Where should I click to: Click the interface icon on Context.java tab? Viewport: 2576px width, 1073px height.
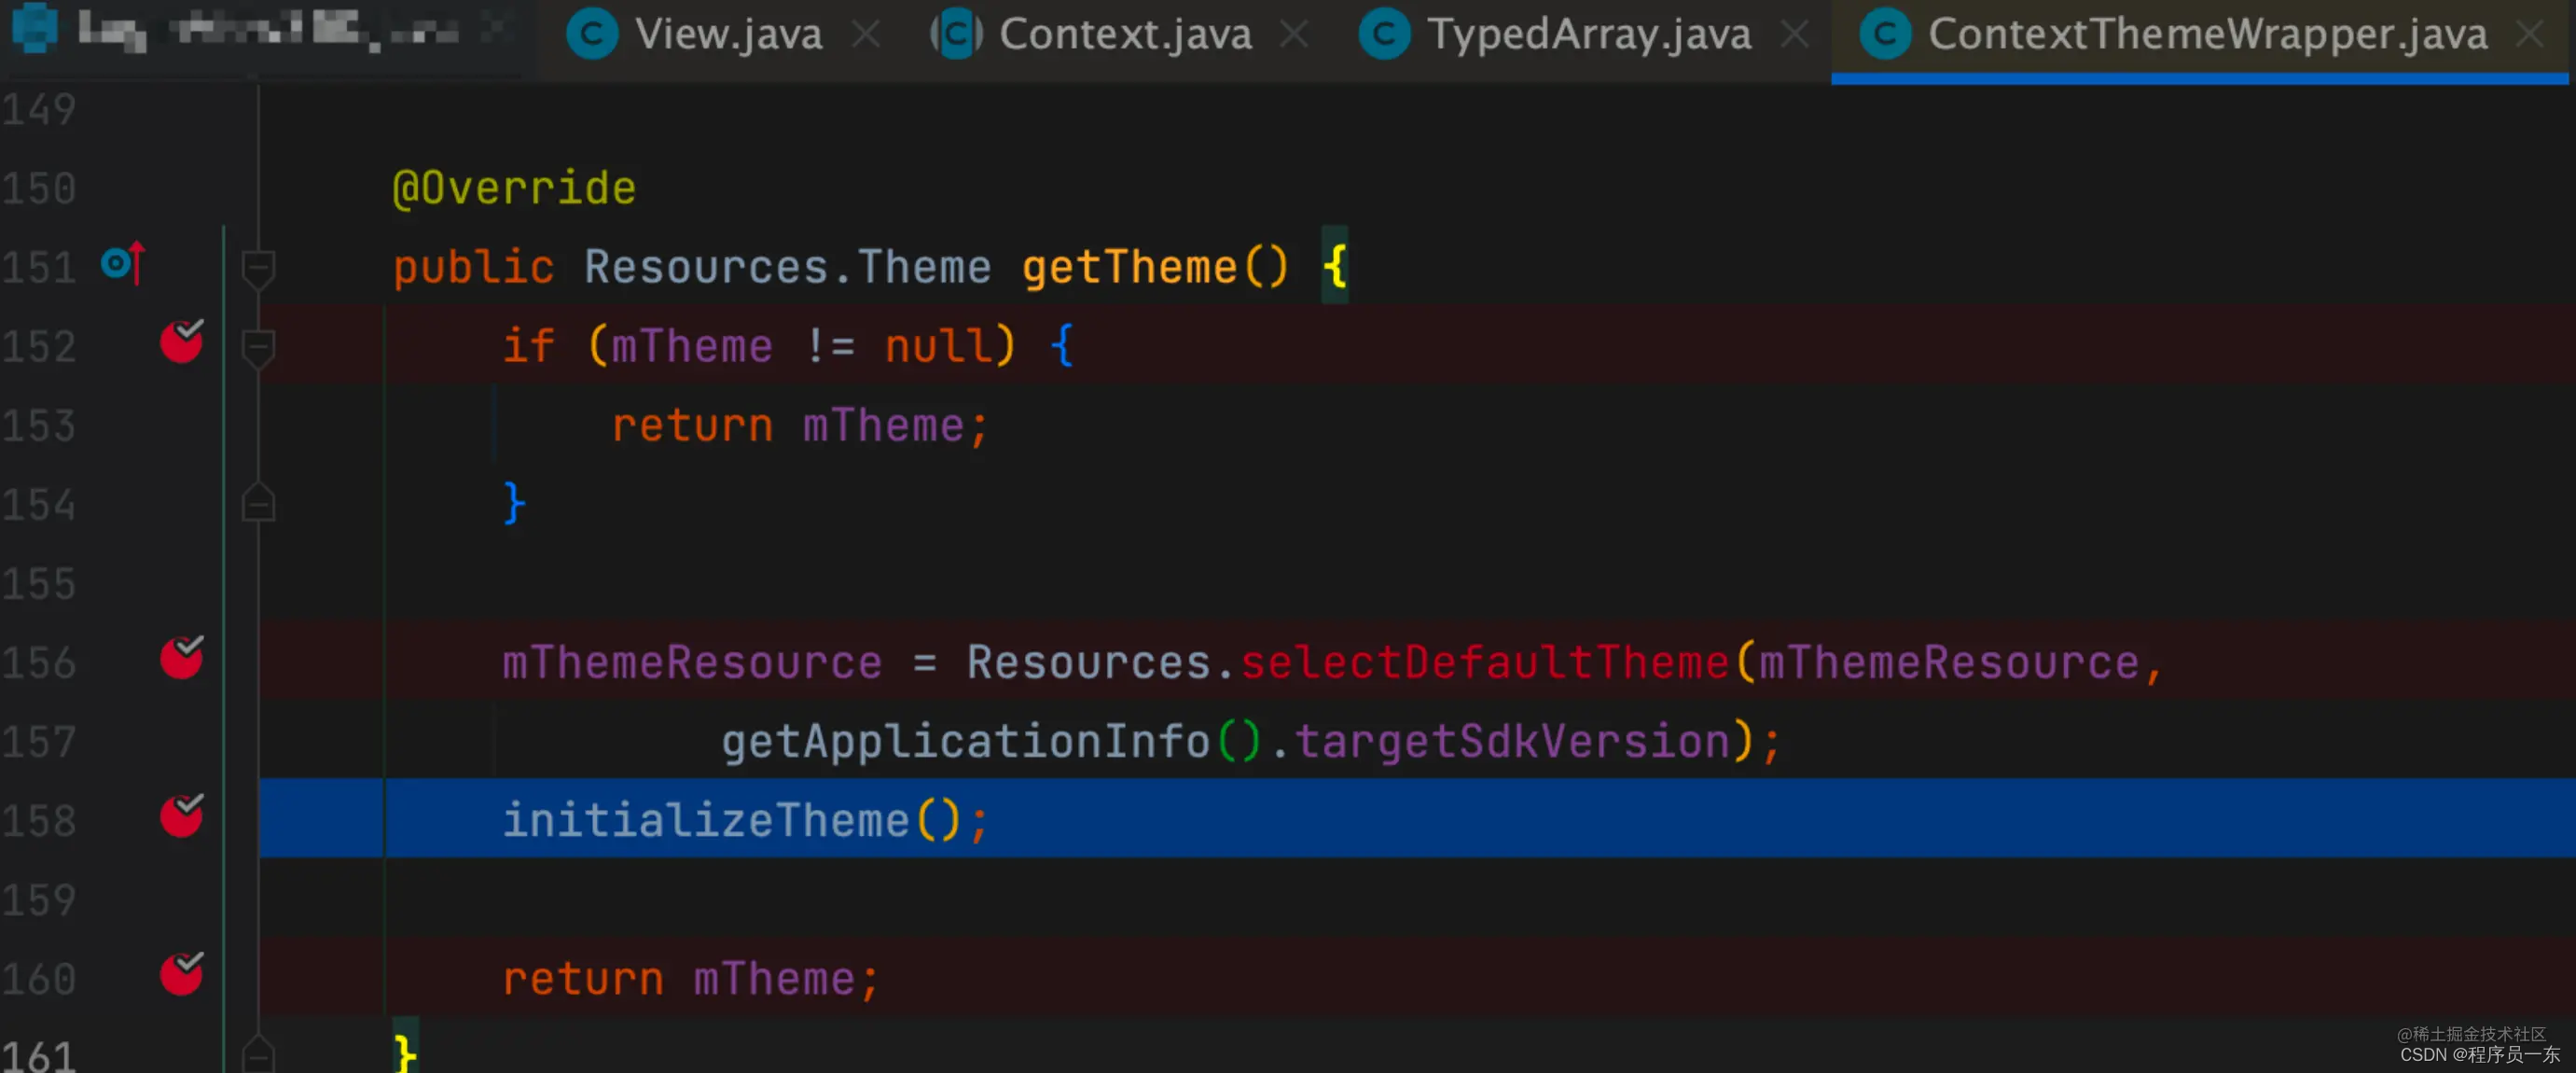[x=957, y=35]
